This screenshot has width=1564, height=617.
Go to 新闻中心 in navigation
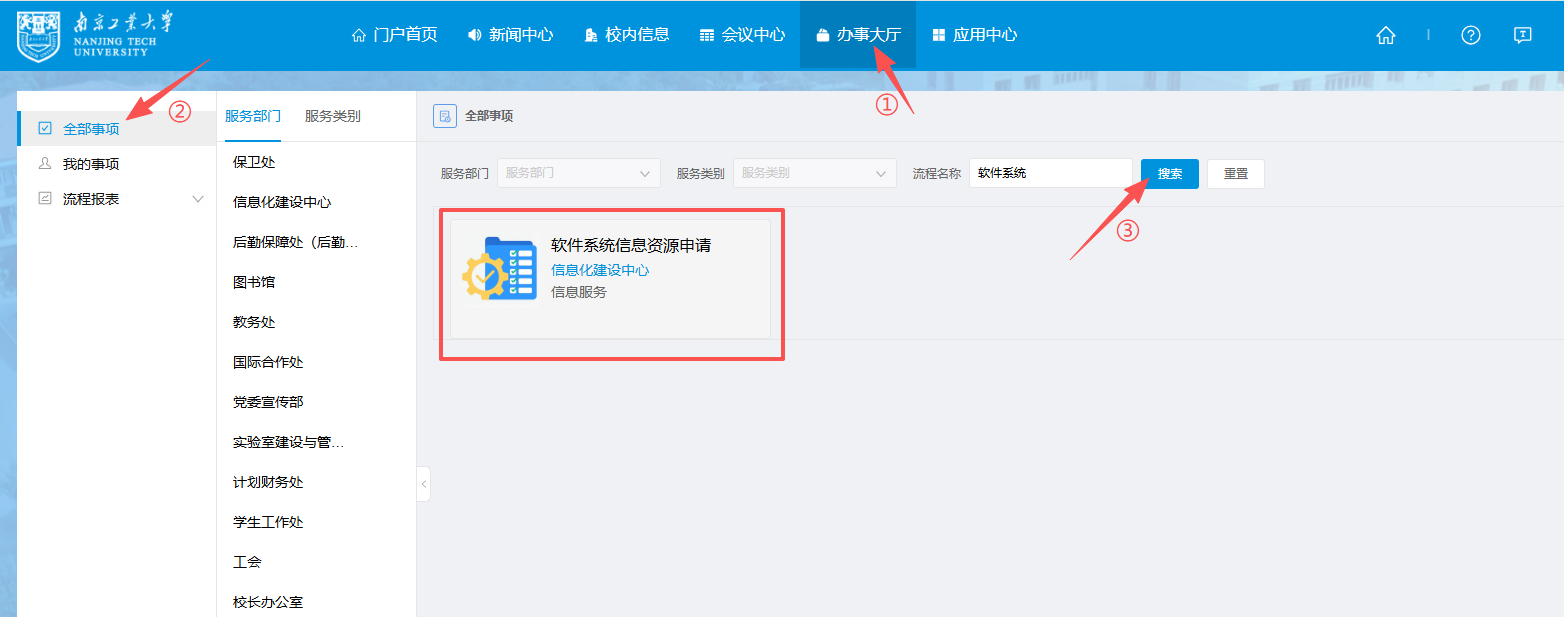(510, 34)
